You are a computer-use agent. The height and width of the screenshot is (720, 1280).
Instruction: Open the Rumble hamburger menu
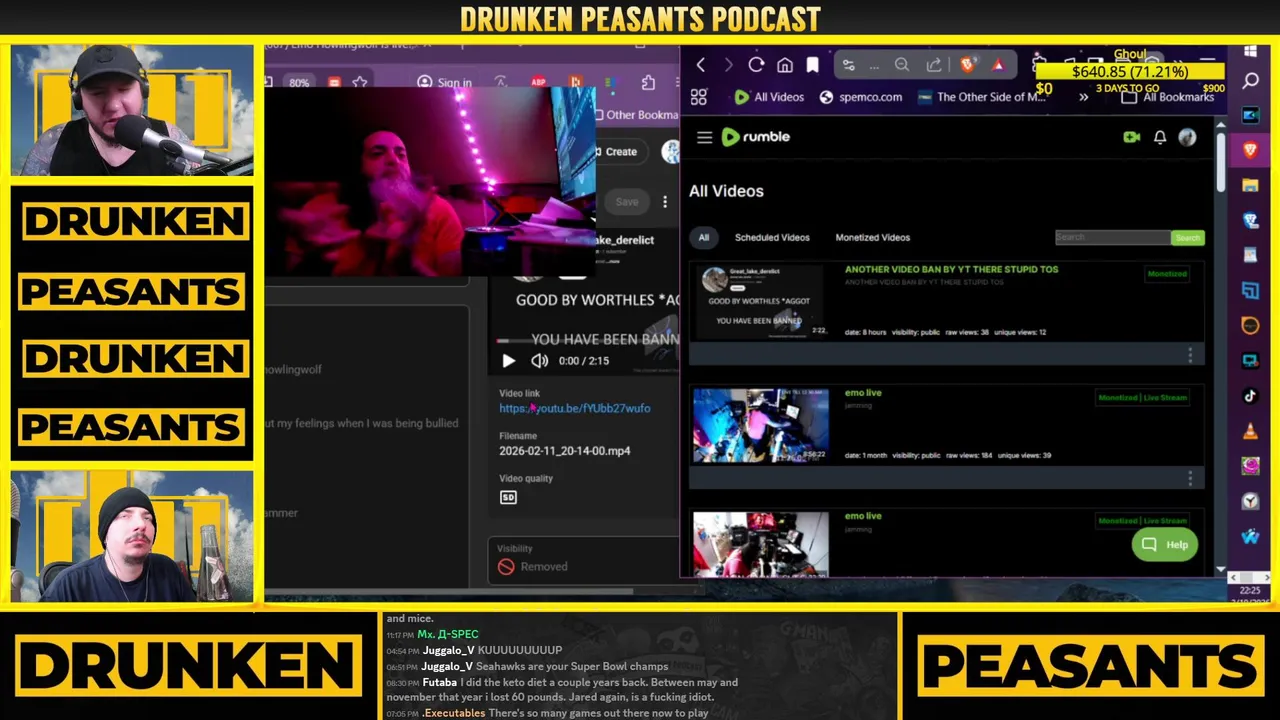[x=704, y=137]
